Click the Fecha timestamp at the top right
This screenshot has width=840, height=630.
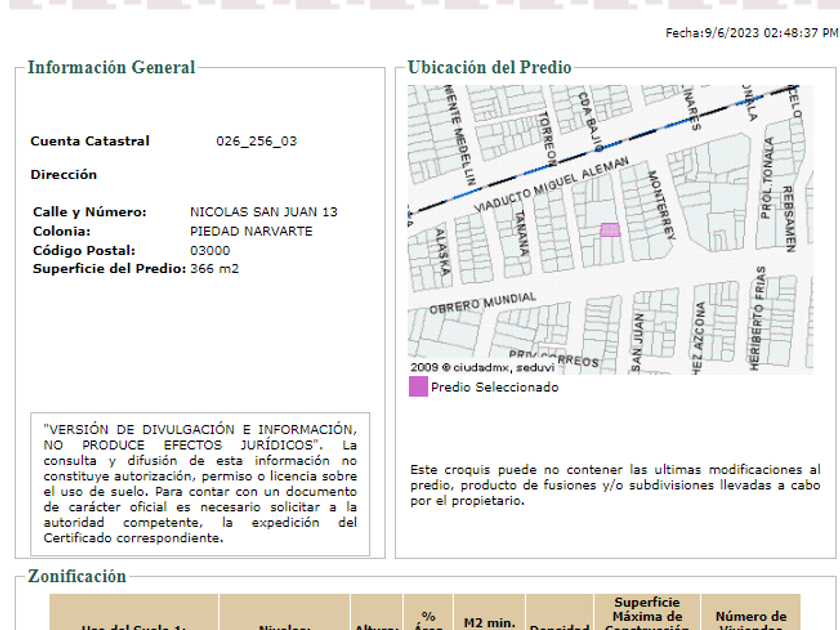coord(751,33)
